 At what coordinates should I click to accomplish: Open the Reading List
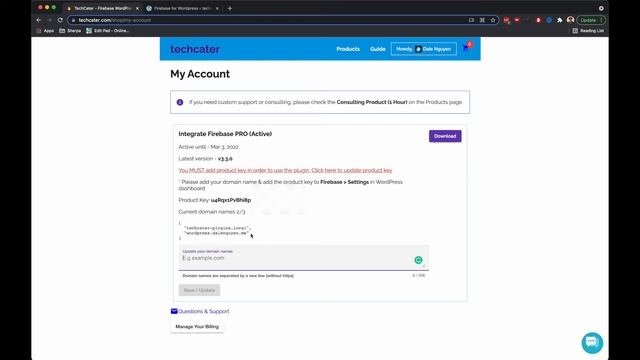(588, 31)
